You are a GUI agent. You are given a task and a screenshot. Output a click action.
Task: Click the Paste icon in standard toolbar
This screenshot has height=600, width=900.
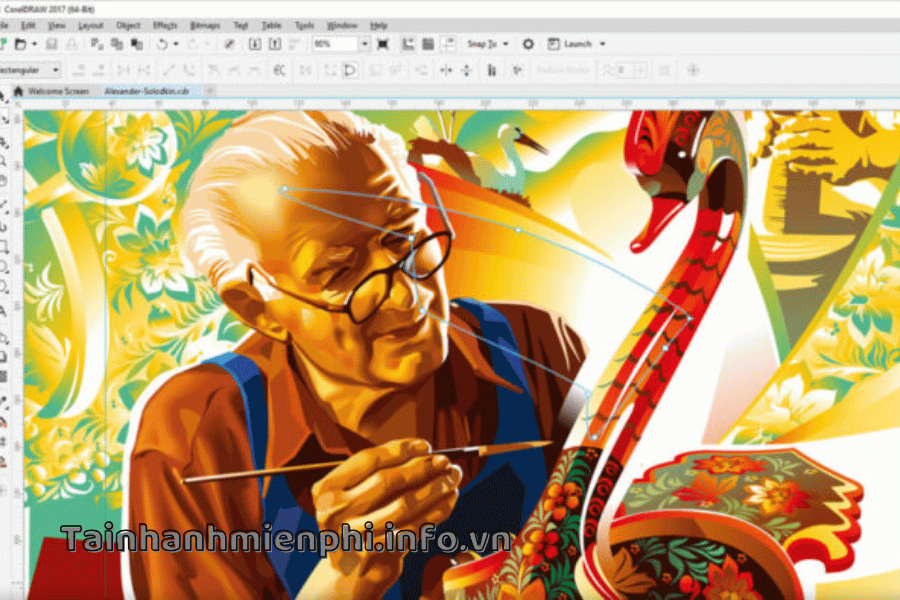tap(135, 44)
